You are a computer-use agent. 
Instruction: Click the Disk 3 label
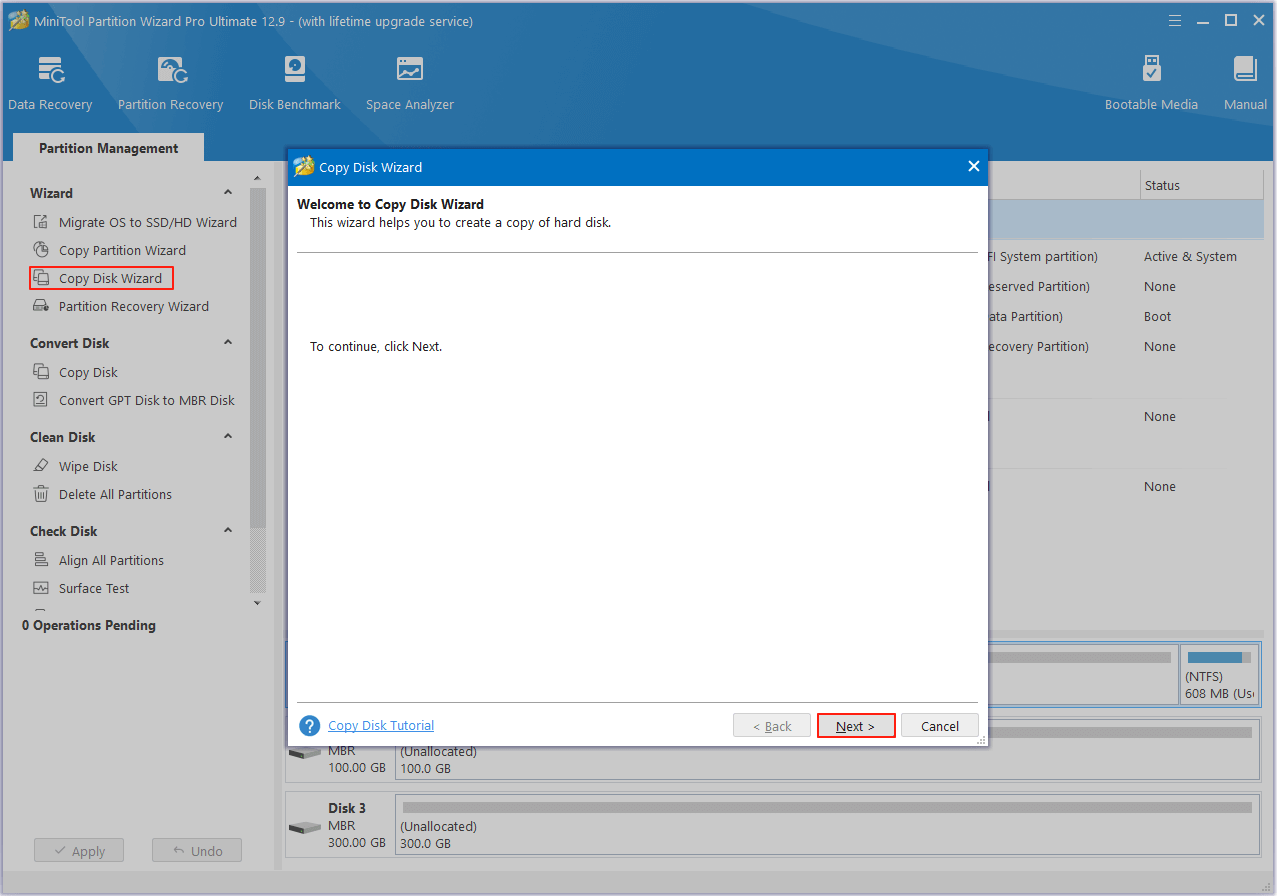[347, 808]
